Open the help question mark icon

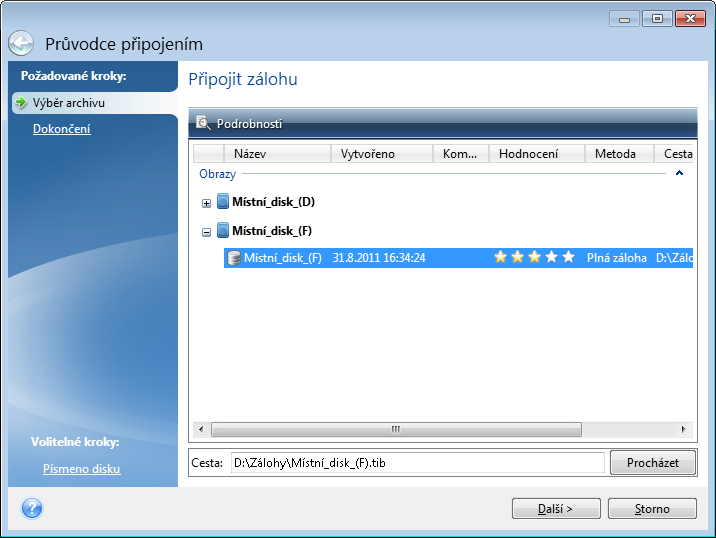(32, 508)
